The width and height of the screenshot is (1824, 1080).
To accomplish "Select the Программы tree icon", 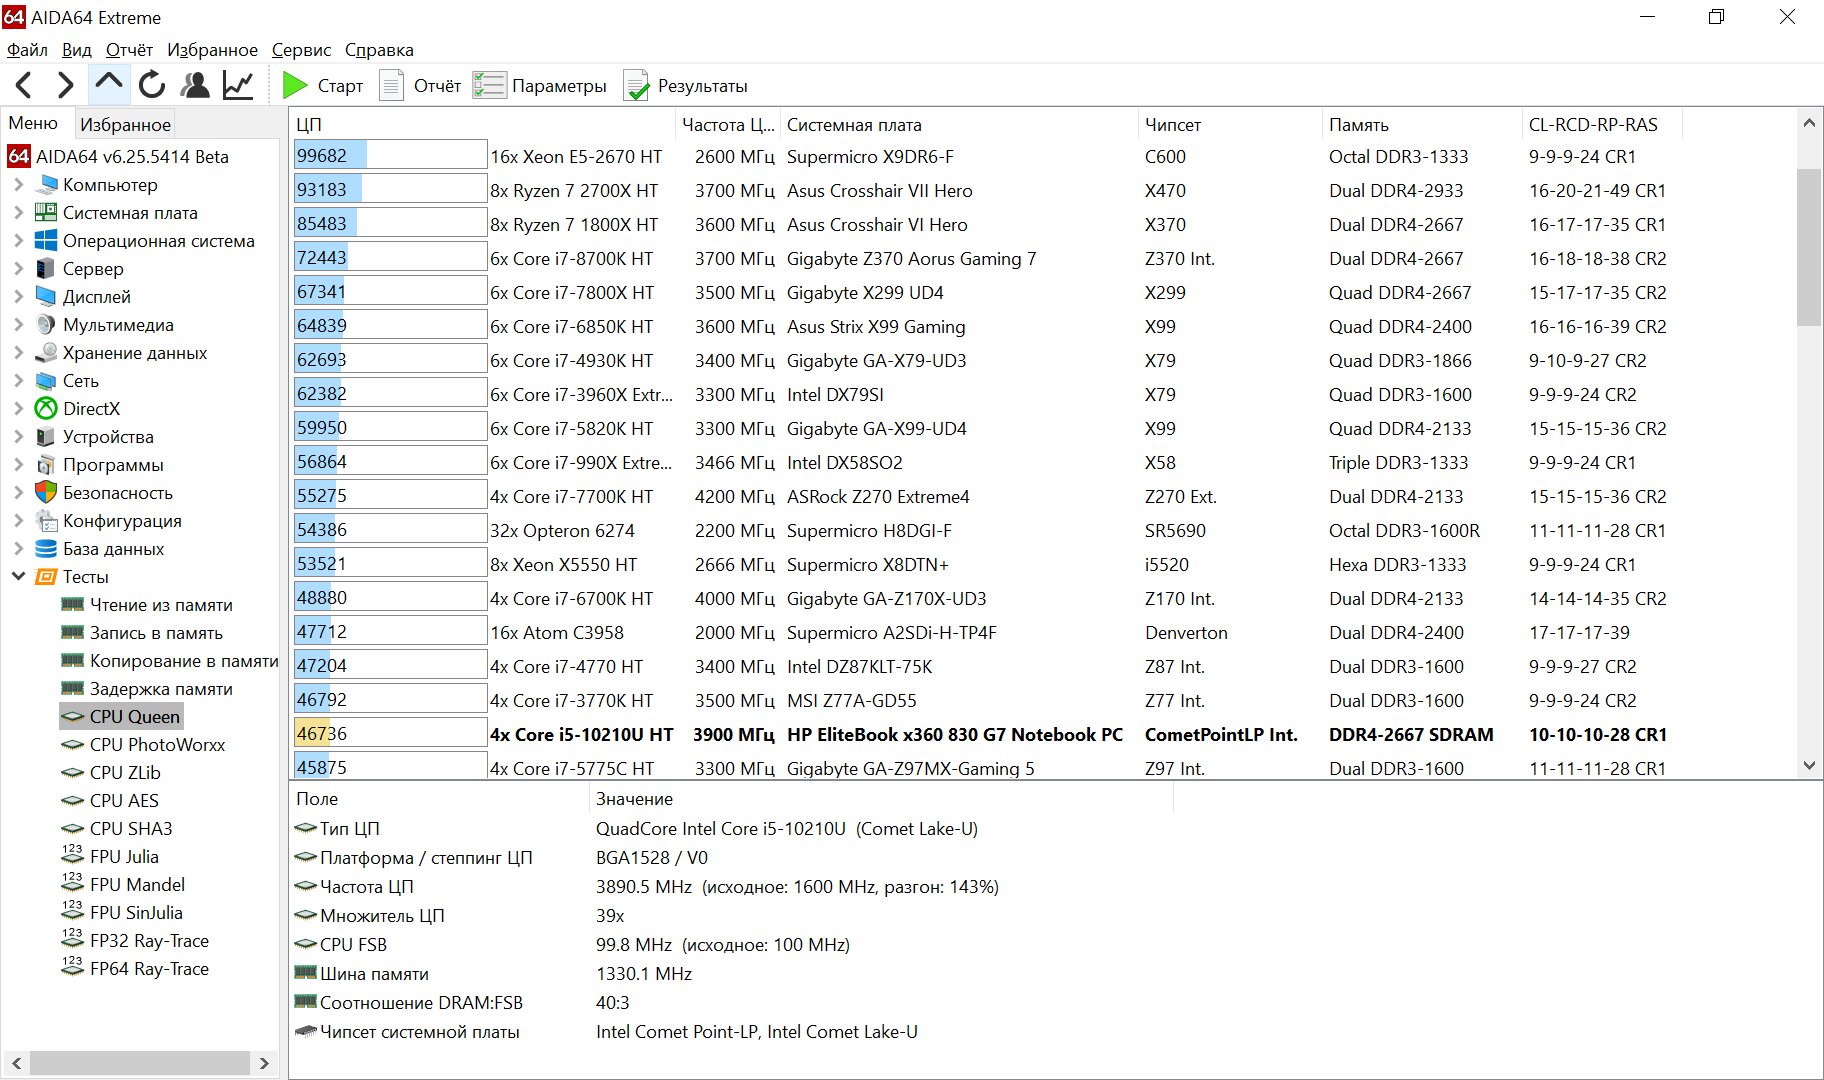I will [x=46, y=465].
